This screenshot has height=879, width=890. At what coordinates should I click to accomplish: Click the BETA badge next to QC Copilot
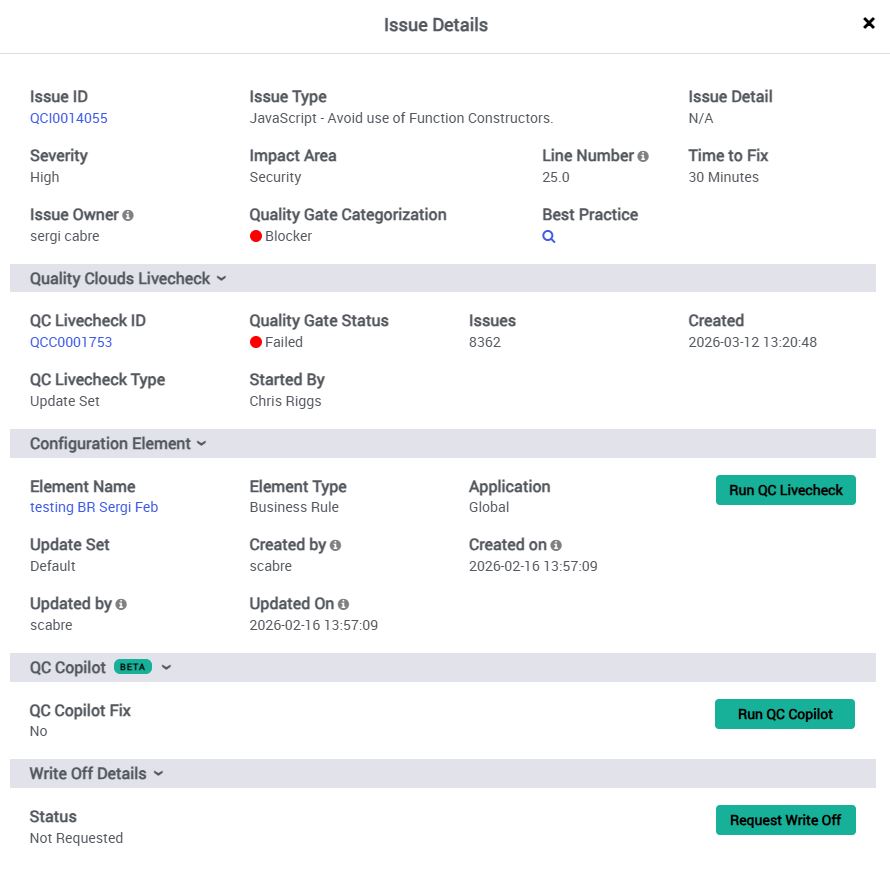133,667
